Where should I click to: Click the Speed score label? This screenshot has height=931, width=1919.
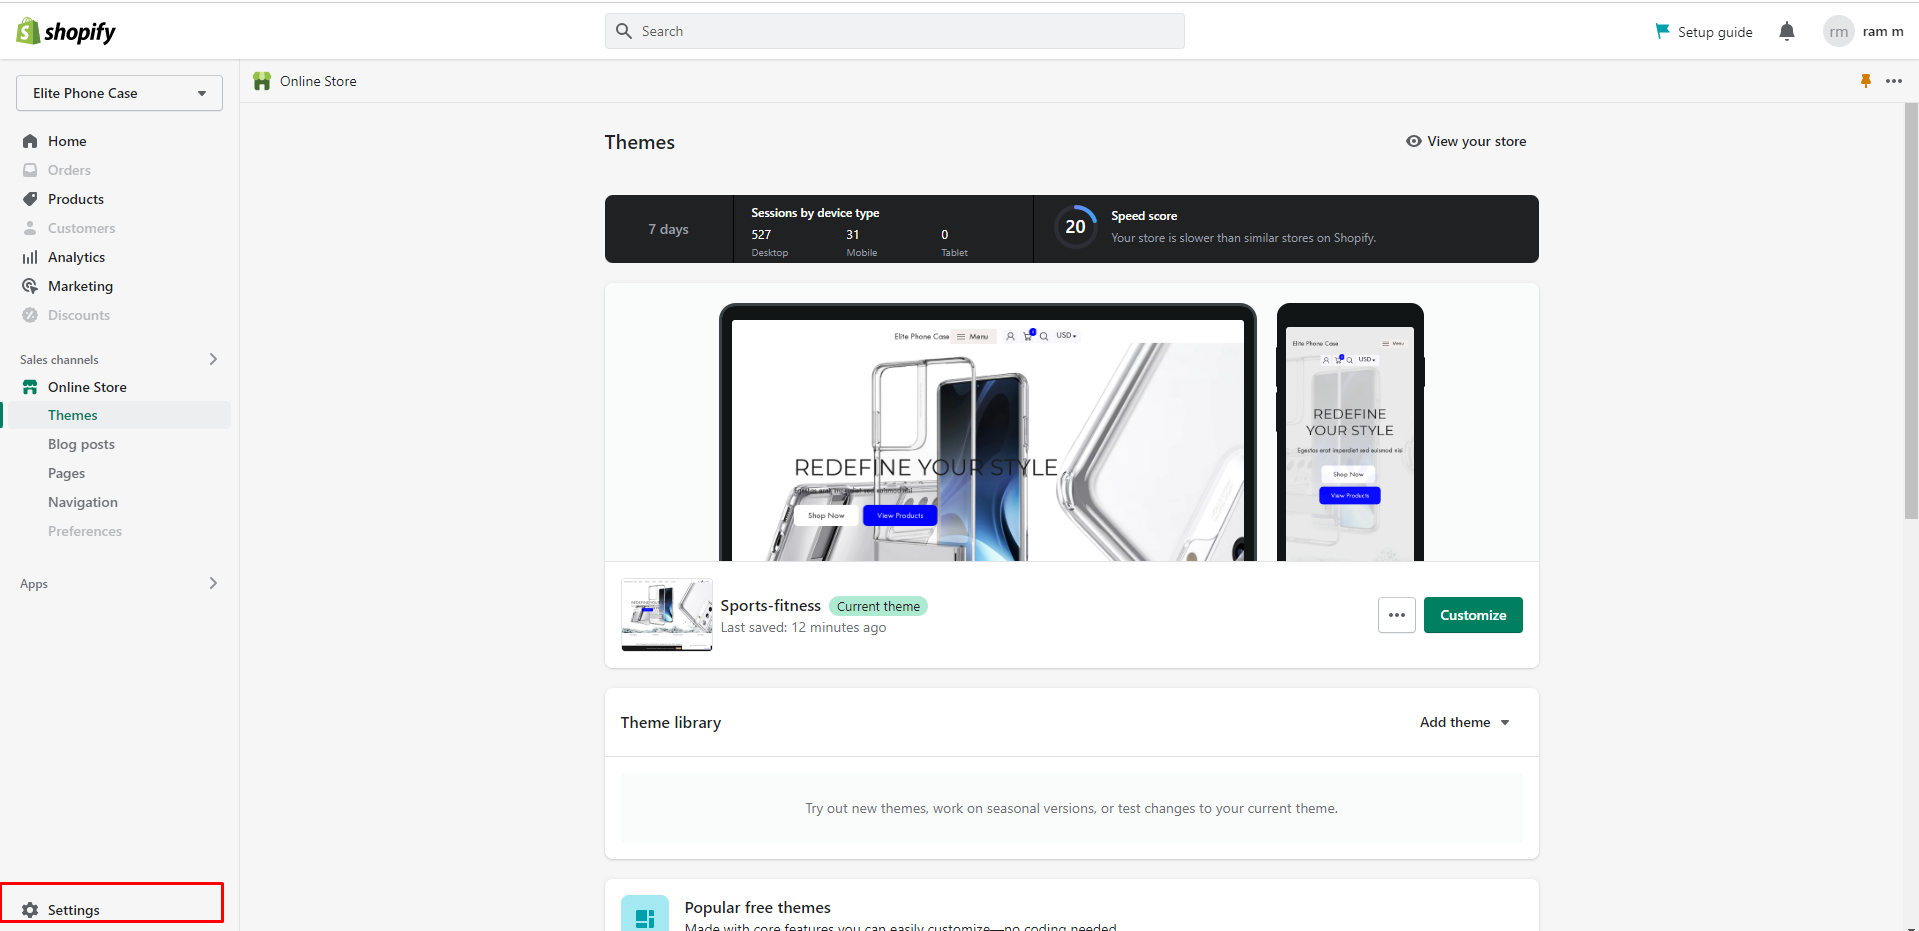(1144, 216)
